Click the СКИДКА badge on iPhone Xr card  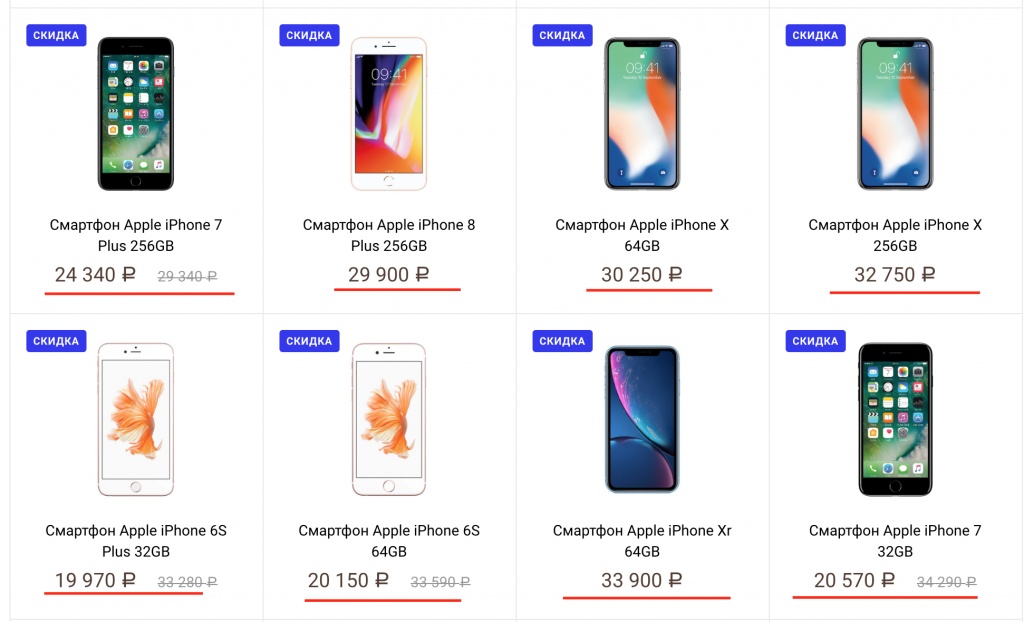tap(562, 341)
